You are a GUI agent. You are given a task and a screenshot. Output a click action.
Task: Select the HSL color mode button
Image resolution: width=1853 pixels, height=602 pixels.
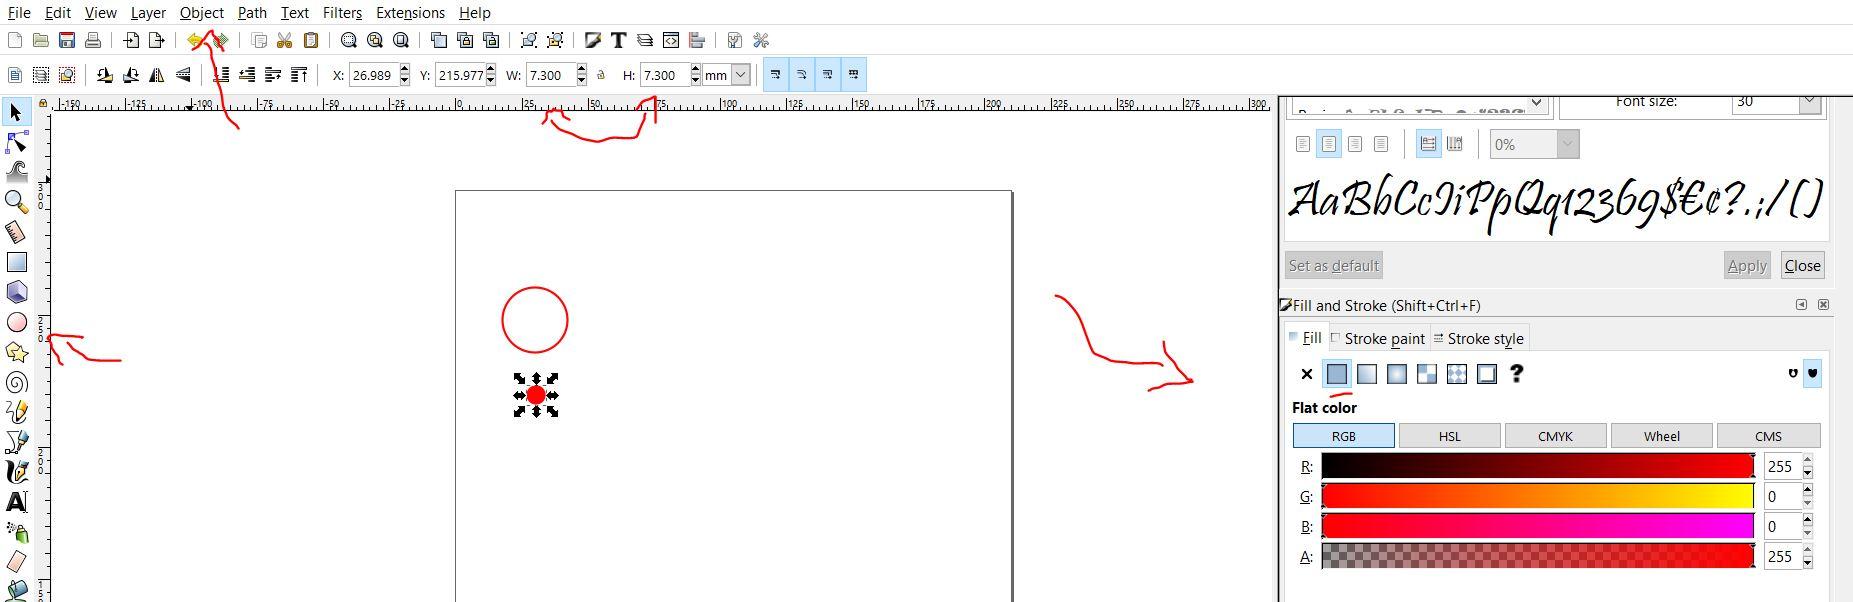[1449, 436]
